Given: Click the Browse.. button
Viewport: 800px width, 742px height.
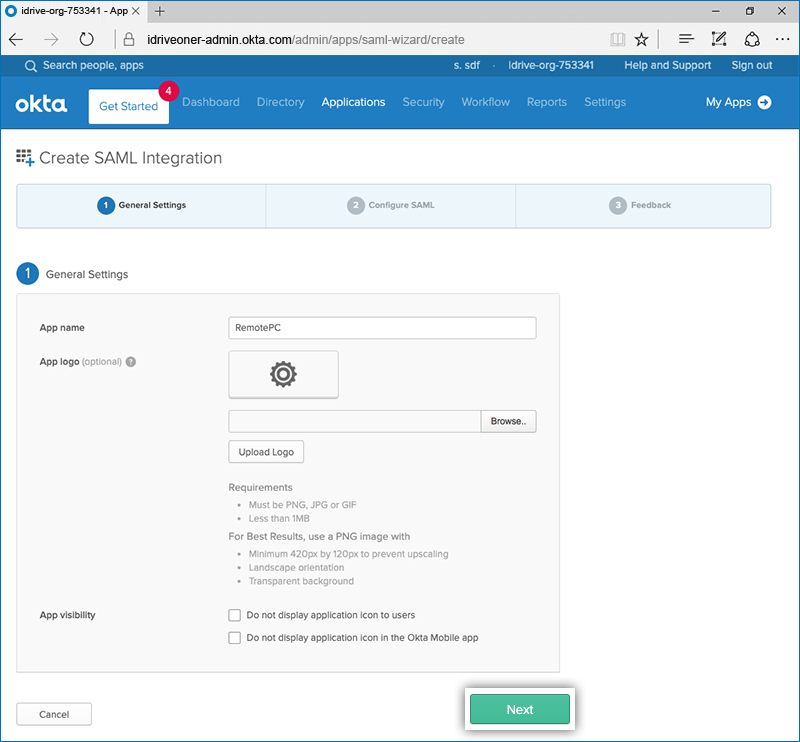Looking at the screenshot, I should pyautogui.click(x=508, y=421).
